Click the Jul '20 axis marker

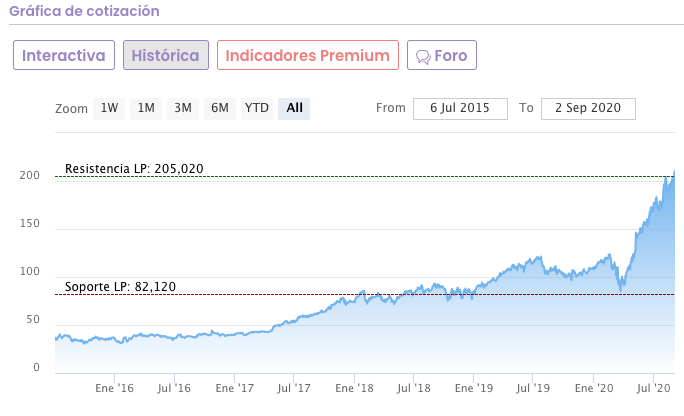coord(653,387)
